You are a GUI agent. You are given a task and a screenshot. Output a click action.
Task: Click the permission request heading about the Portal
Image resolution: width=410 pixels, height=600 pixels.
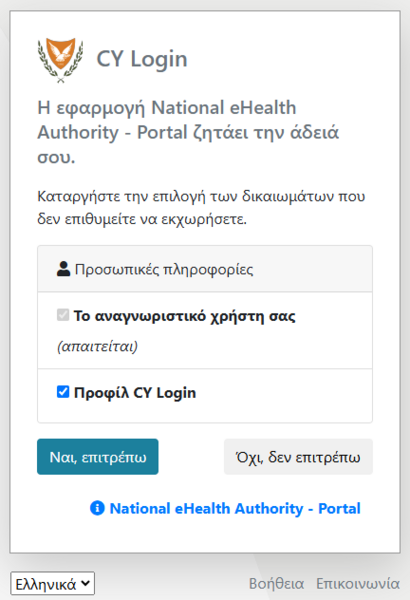coord(188,132)
